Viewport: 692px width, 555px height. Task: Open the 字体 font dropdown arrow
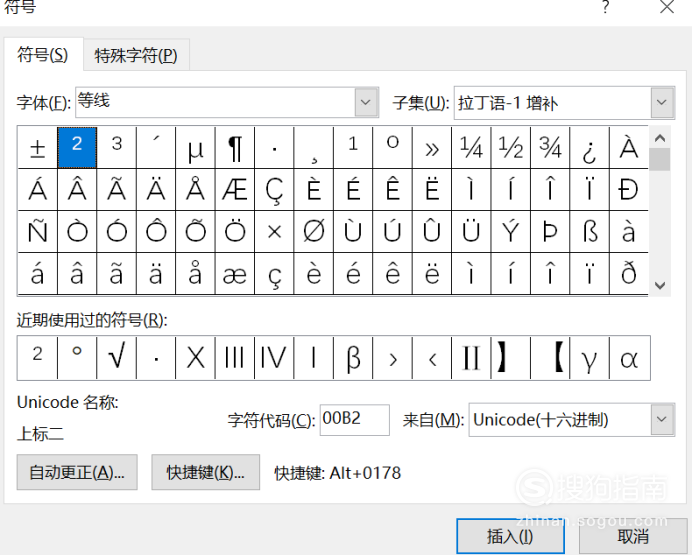[366, 102]
